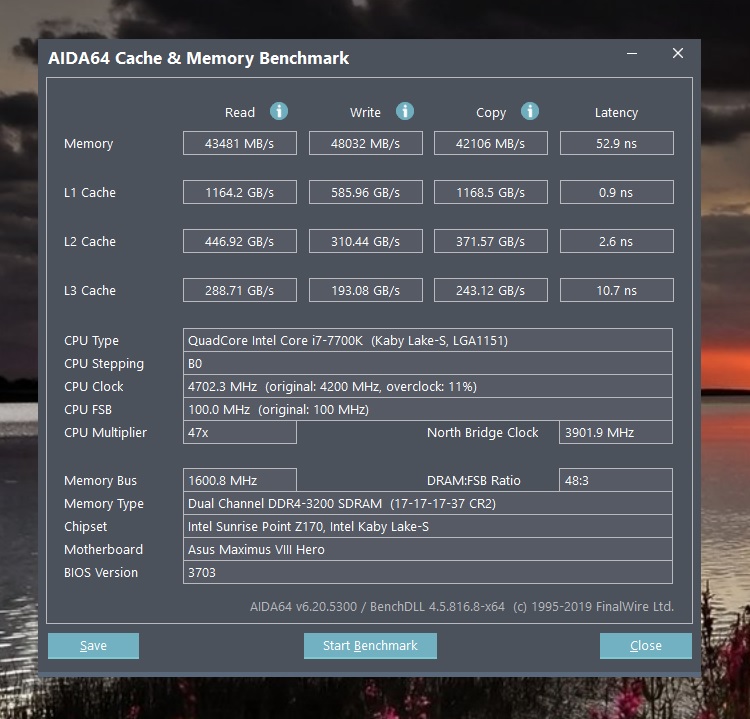Image resolution: width=750 pixels, height=719 pixels.
Task: Click L2 Cache write value 310.44 GB/s
Action: 365,241
